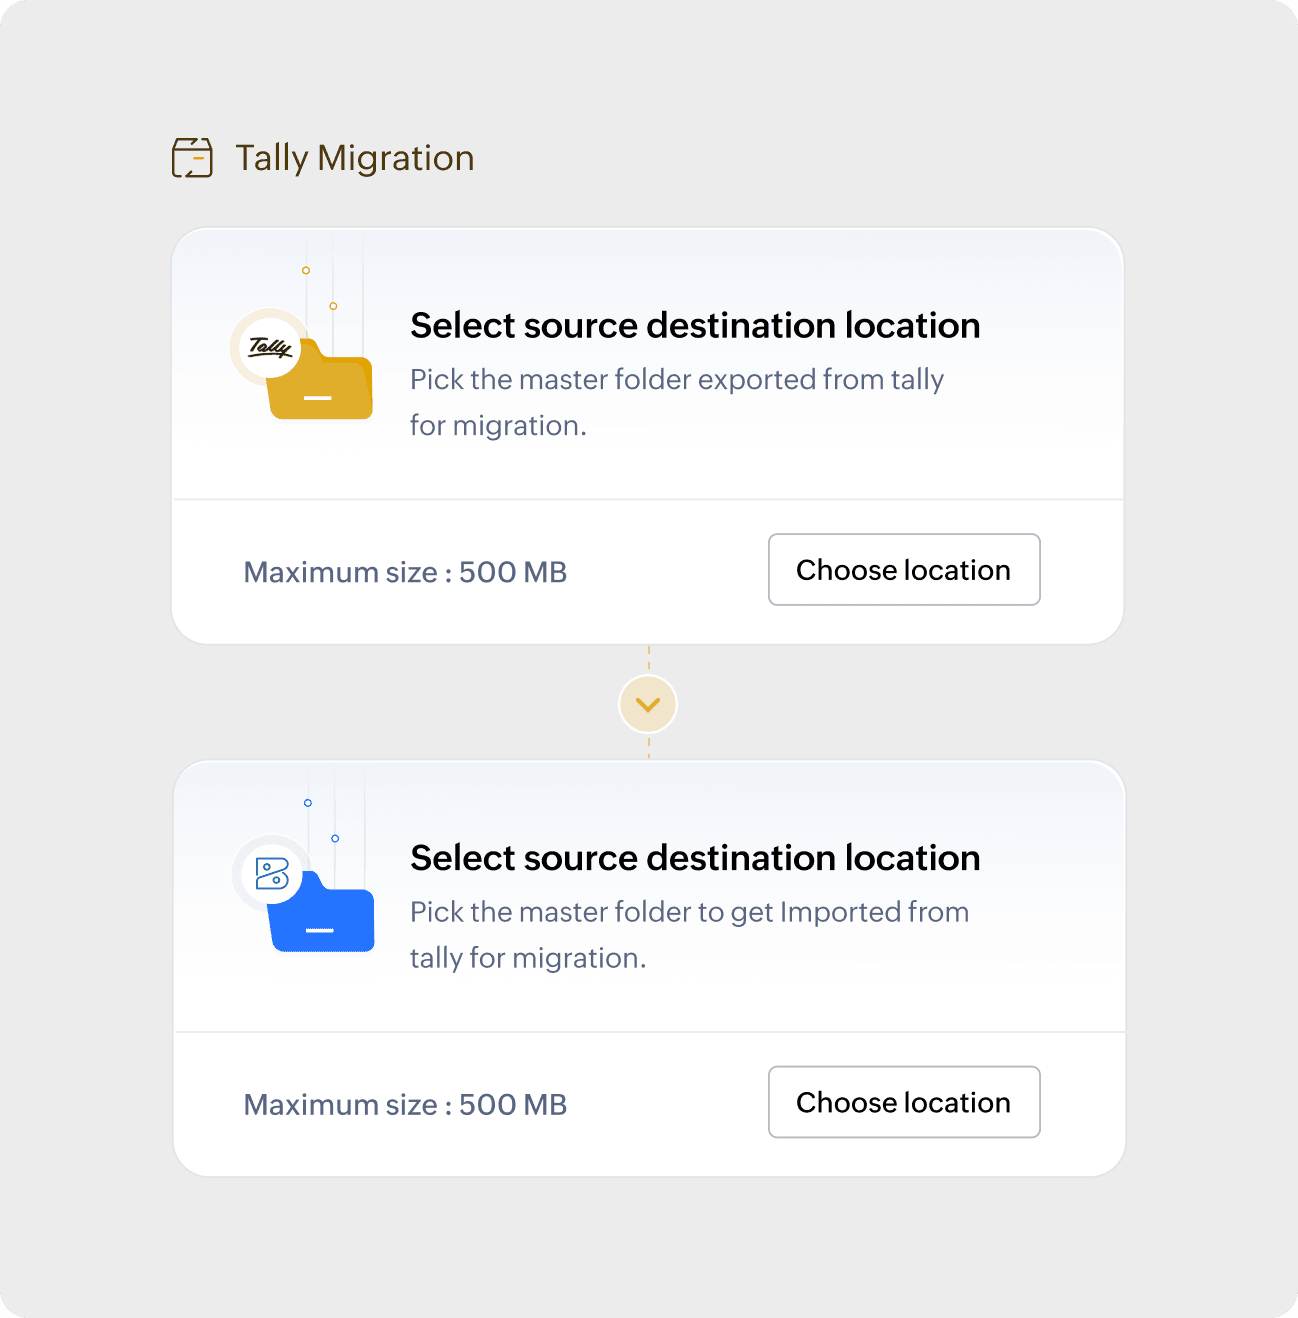Screen dimensions: 1298x1318
Task: Click the Tally Migration page title
Action: pyautogui.click(x=355, y=158)
